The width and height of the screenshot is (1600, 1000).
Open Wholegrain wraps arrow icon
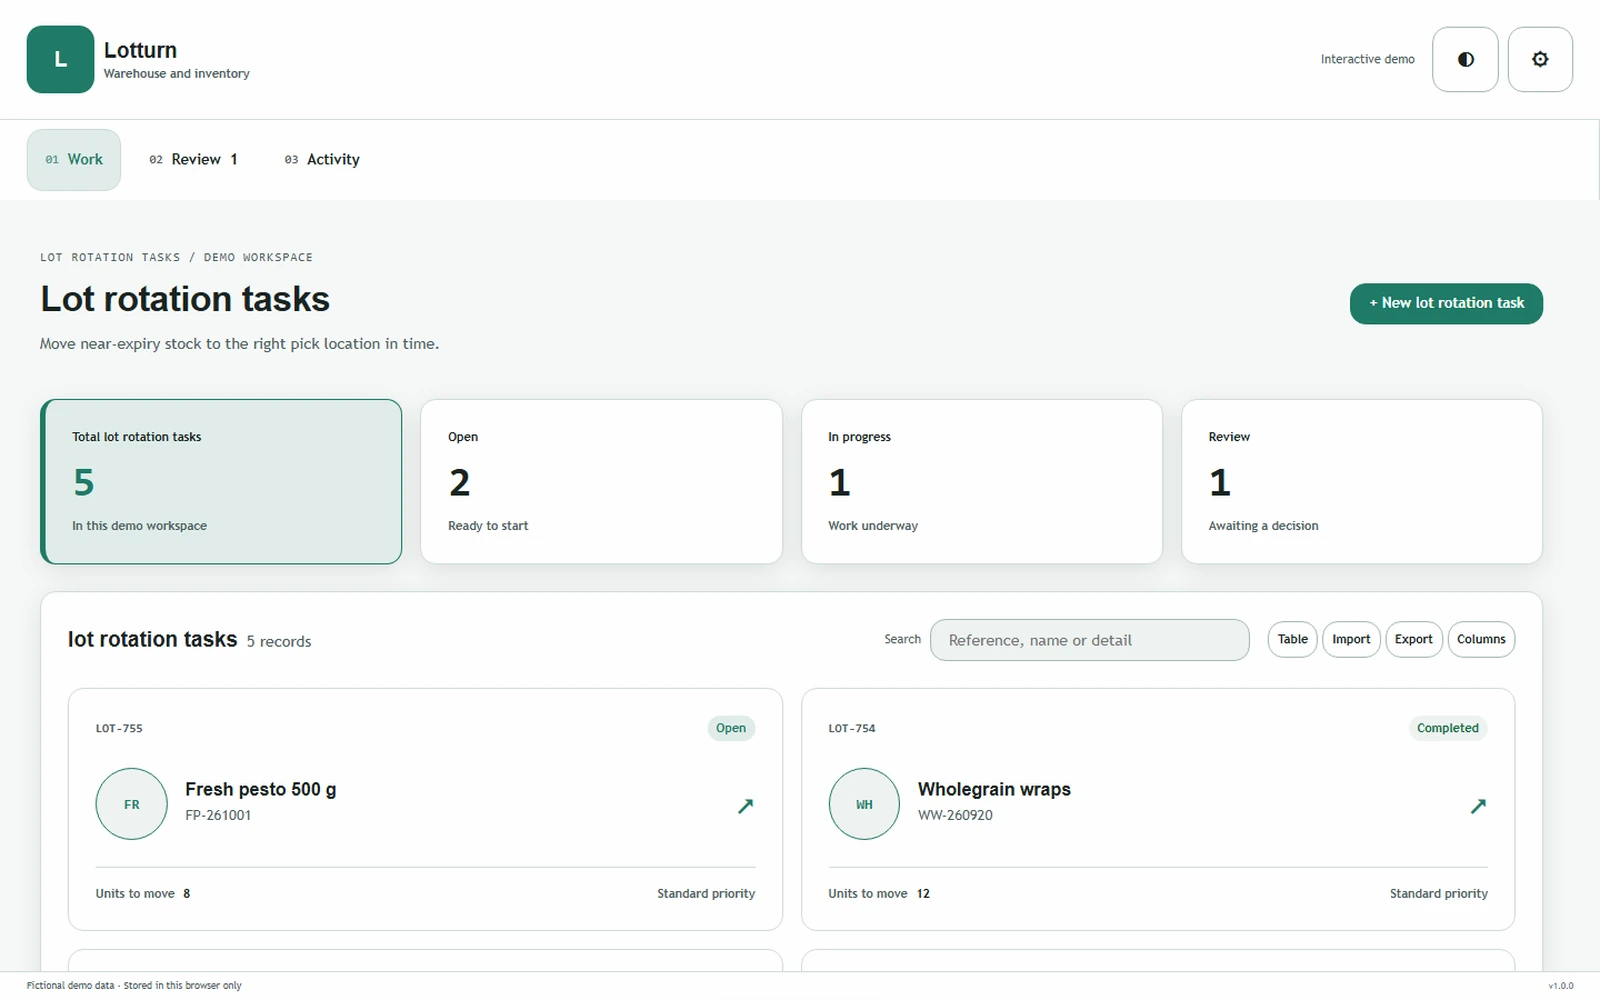pos(1478,805)
